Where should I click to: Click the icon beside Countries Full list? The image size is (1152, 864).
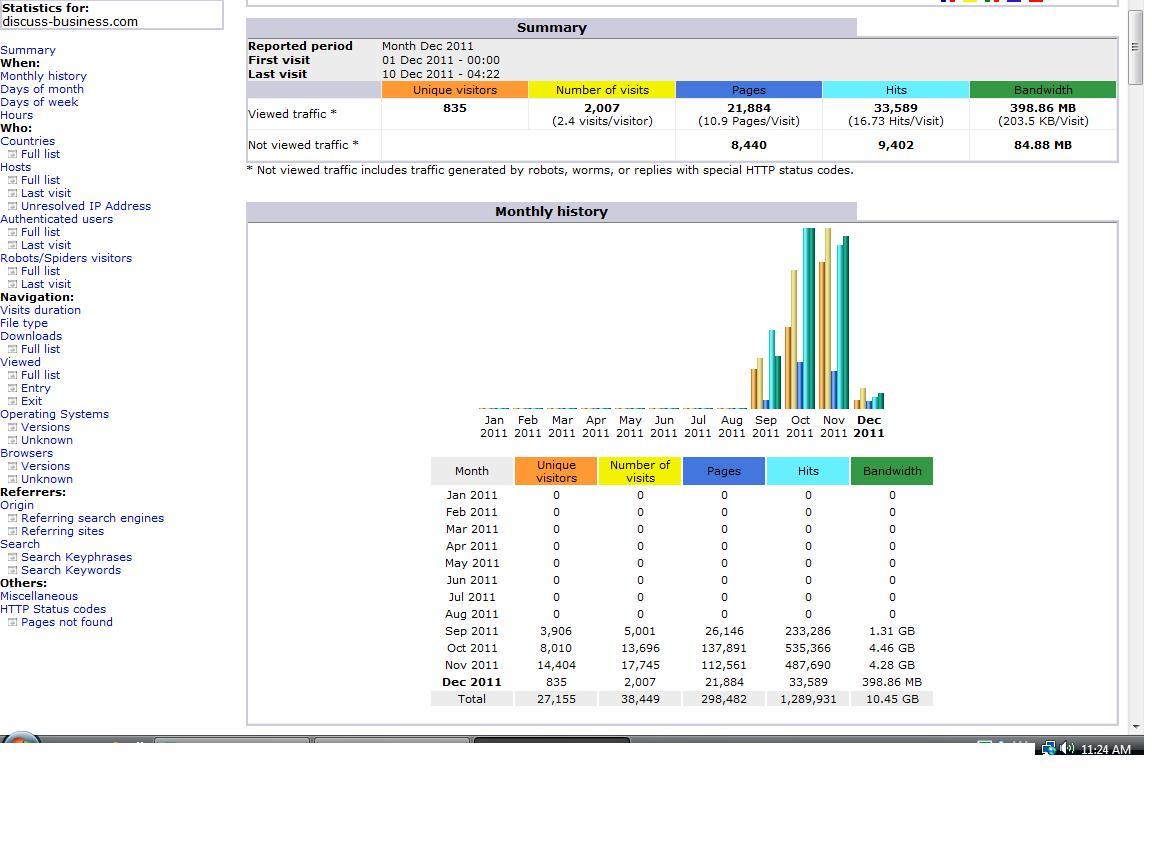click(12, 154)
